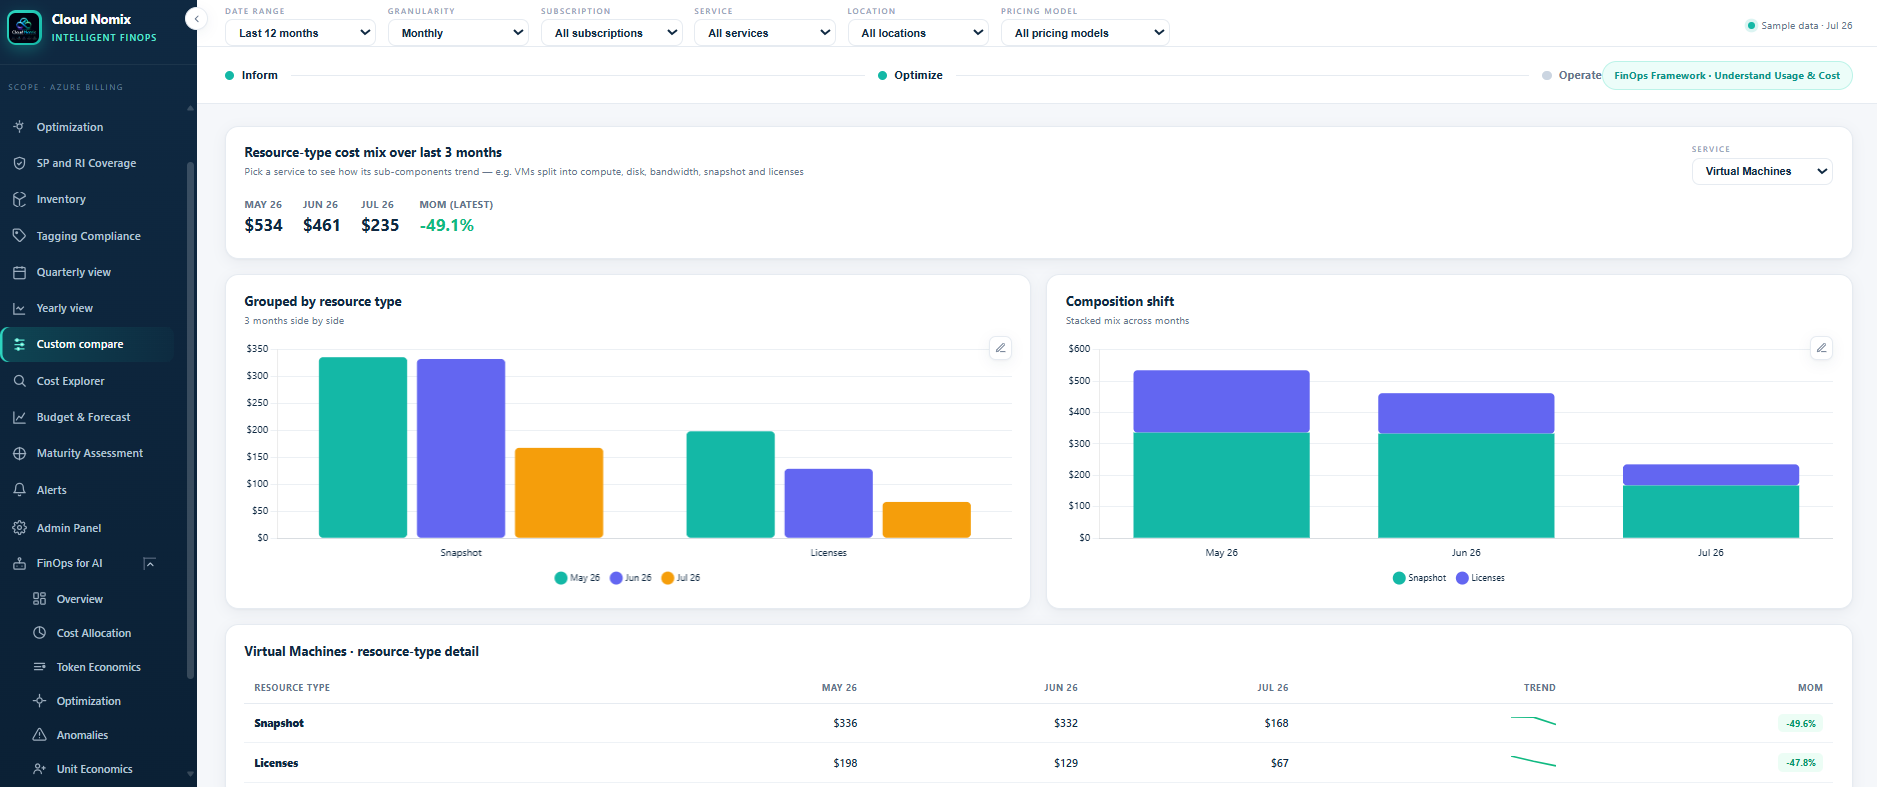The width and height of the screenshot is (1877, 787).
Task: Open the Granularity Monthly dropdown
Action: point(459,33)
